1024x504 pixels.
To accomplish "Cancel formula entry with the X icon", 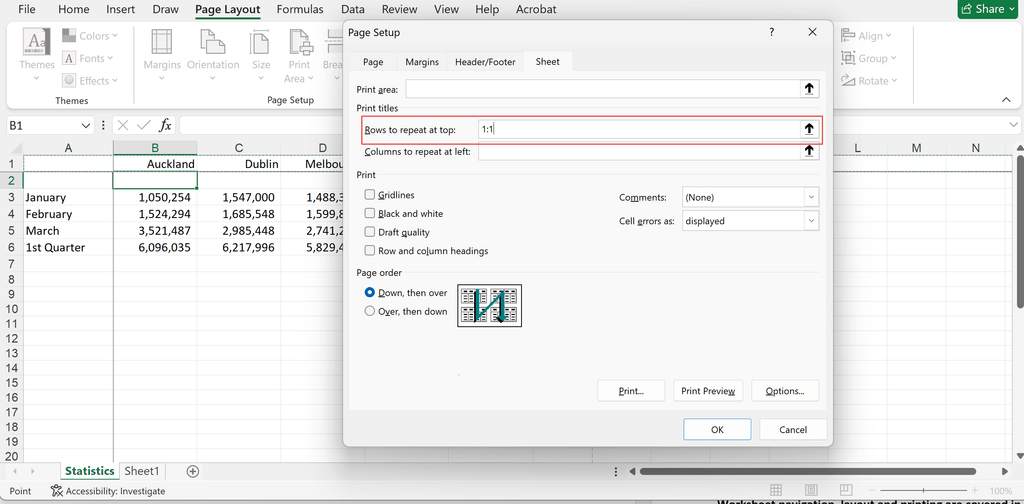I will point(123,125).
